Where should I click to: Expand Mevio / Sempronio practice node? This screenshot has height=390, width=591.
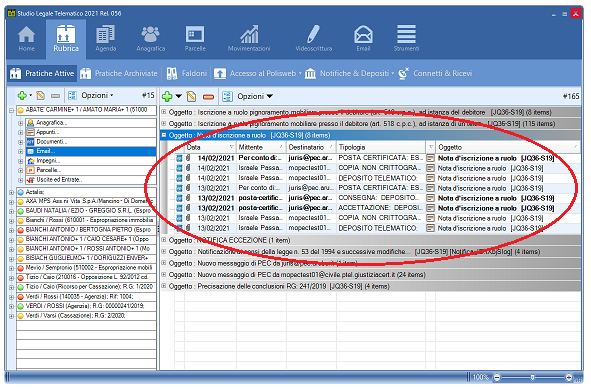point(11,268)
